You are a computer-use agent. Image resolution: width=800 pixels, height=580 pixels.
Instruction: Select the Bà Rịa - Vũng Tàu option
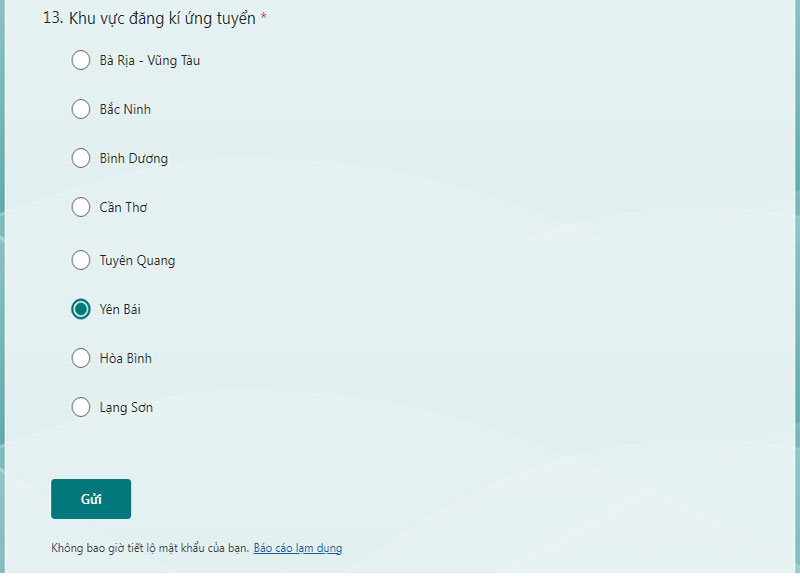tap(81, 60)
